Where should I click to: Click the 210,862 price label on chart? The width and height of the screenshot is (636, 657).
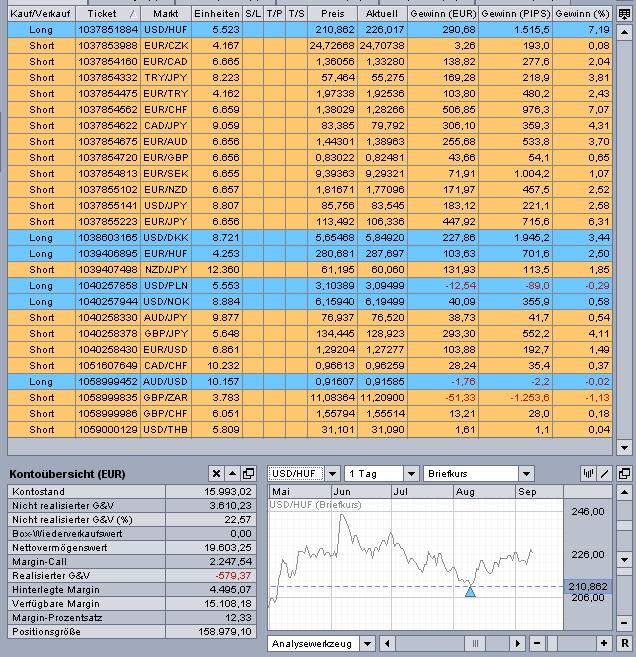[588, 587]
